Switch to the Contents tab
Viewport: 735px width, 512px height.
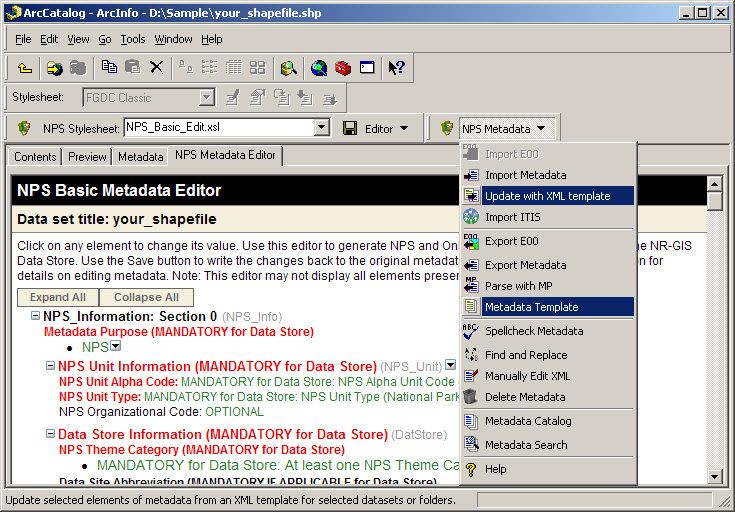pyautogui.click(x=35, y=157)
